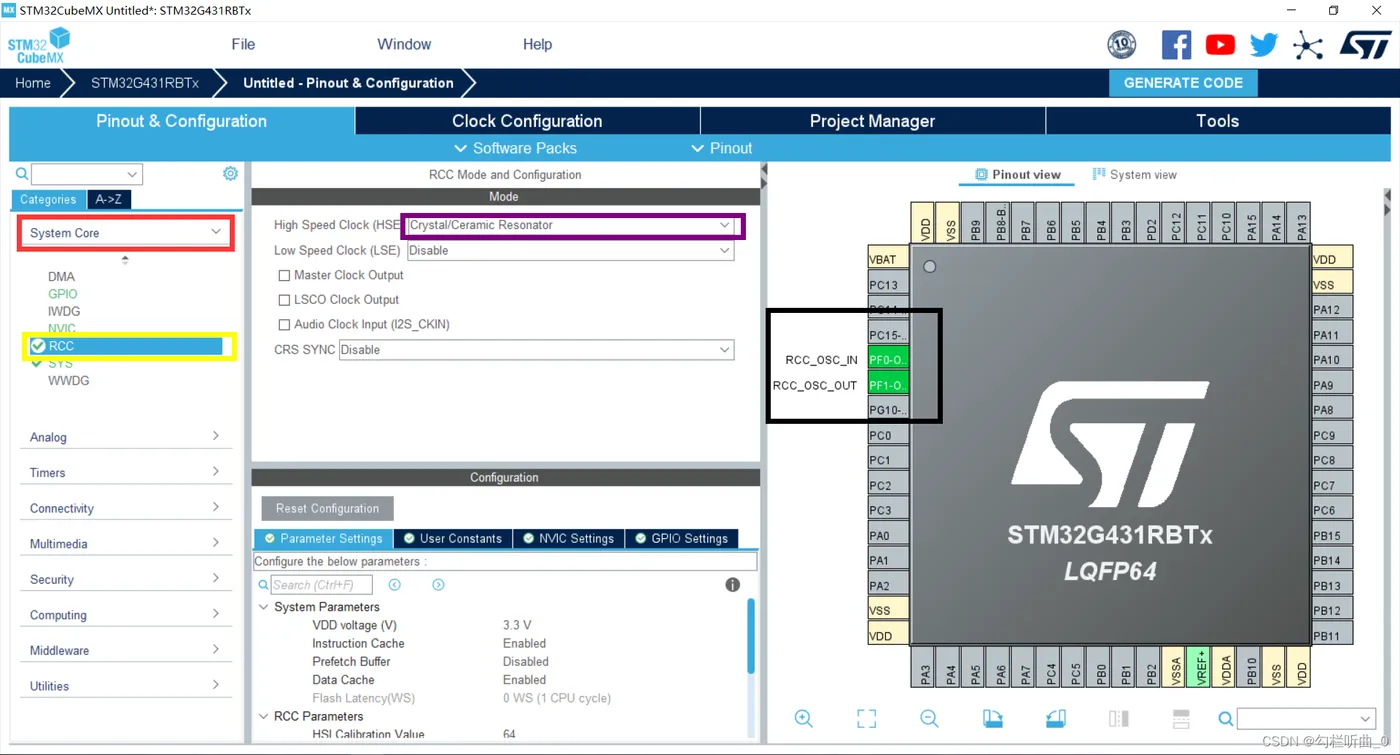This screenshot has width=1400, height=755.
Task: Click the ST logo in header
Action: 1366,45
